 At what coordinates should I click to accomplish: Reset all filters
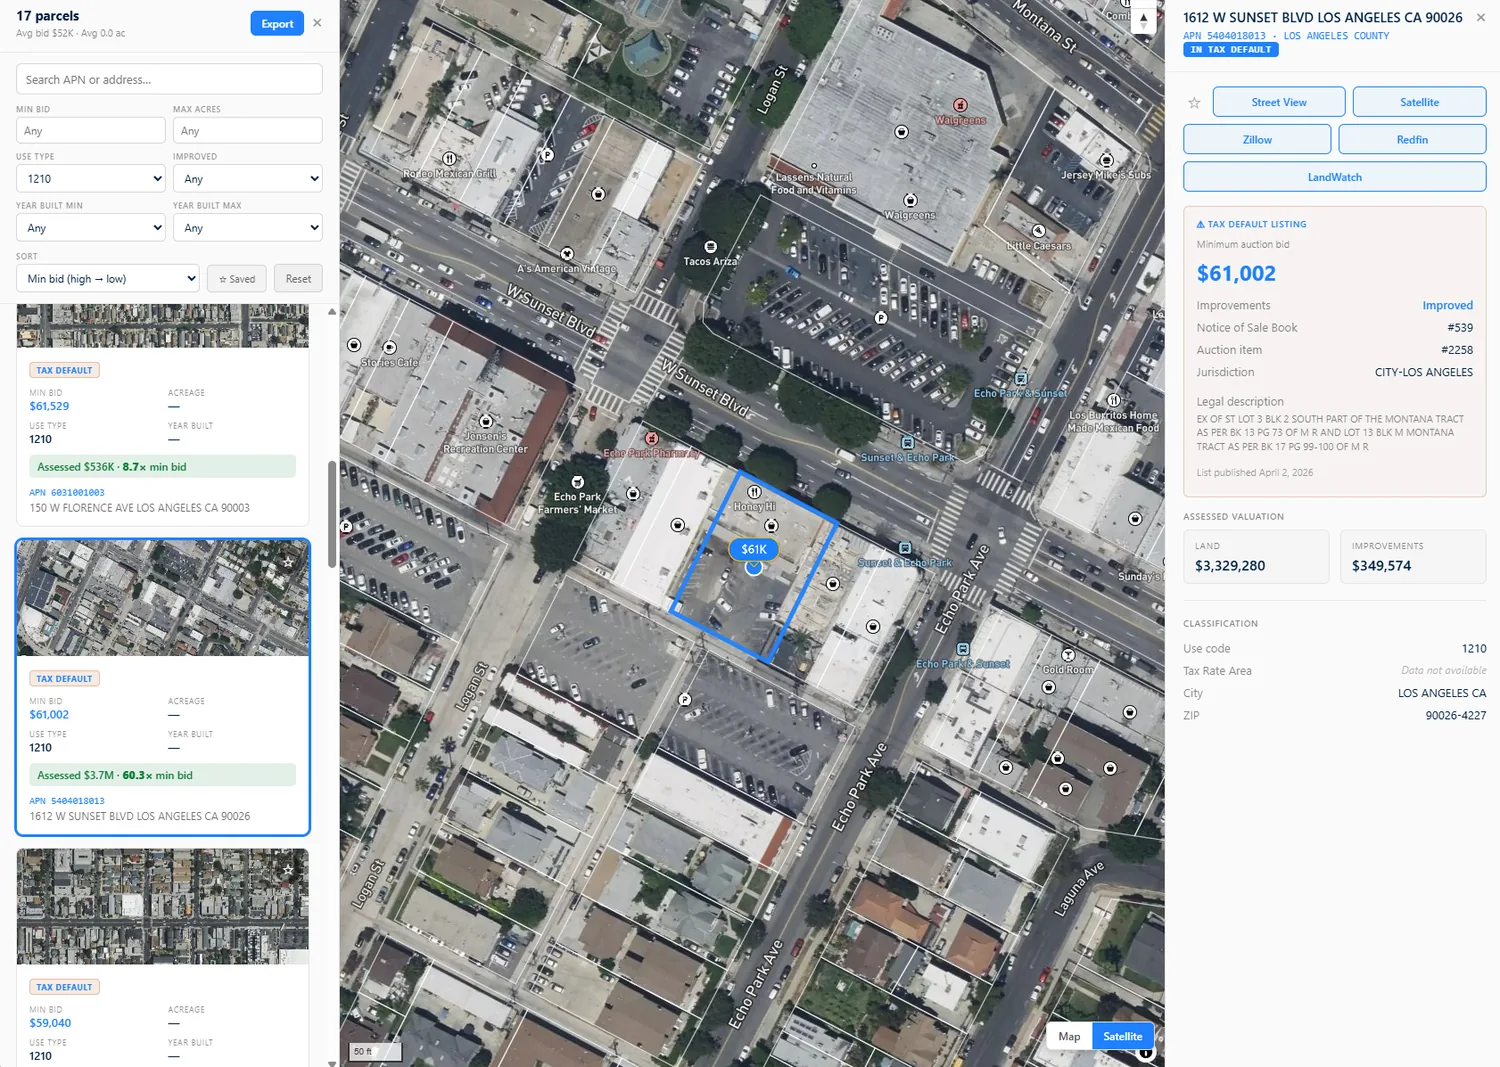click(x=298, y=279)
